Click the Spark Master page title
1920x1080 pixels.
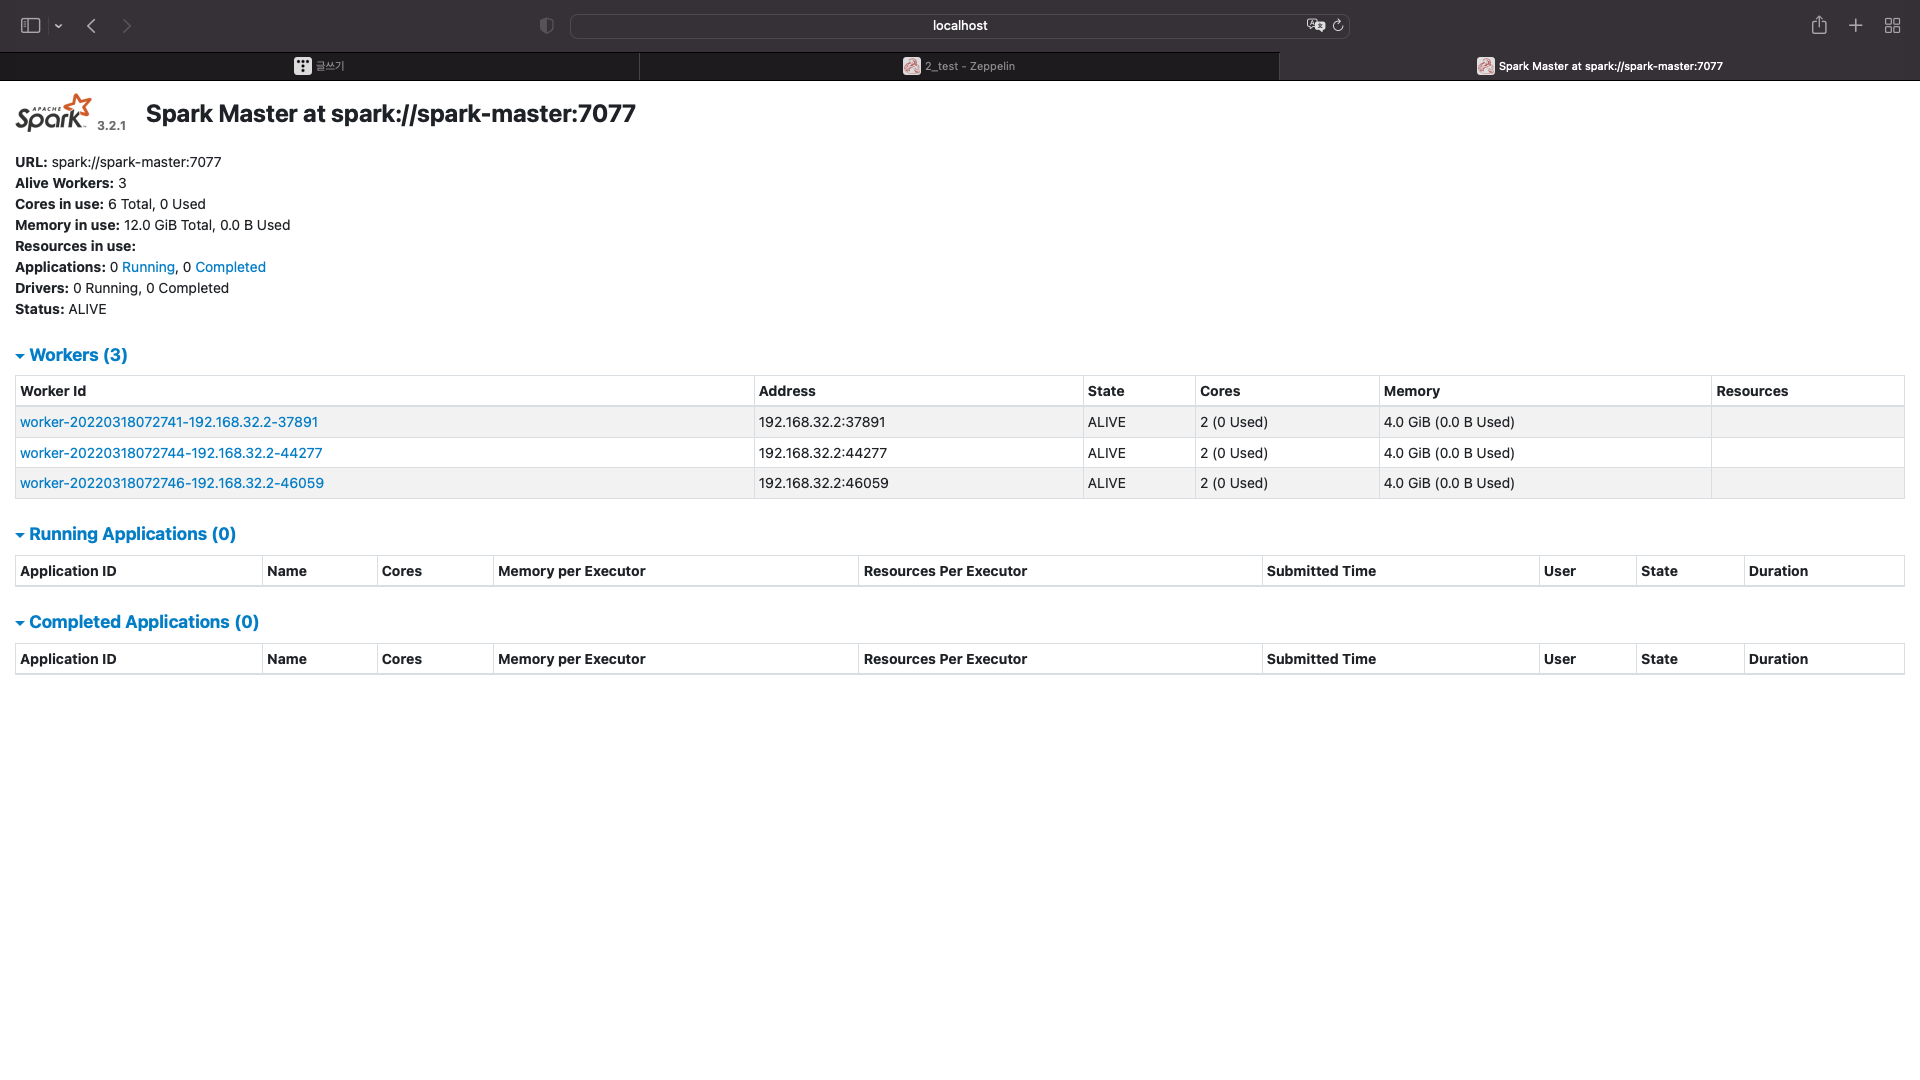pyautogui.click(x=391, y=114)
